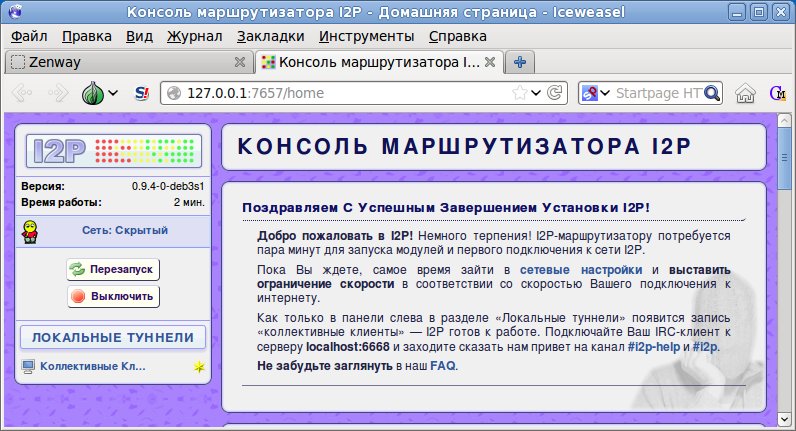Open the URL history dropdown arrow

point(536,93)
